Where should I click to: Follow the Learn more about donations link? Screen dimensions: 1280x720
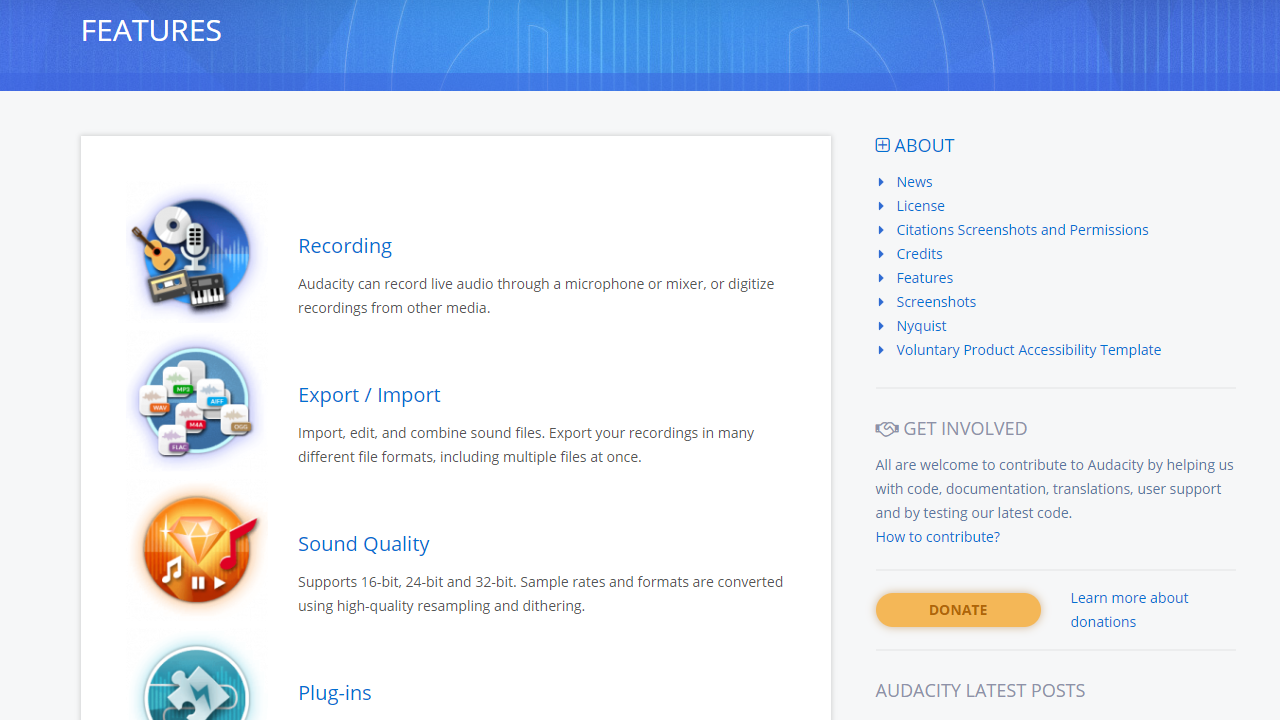pyautogui.click(x=1129, y=609)
